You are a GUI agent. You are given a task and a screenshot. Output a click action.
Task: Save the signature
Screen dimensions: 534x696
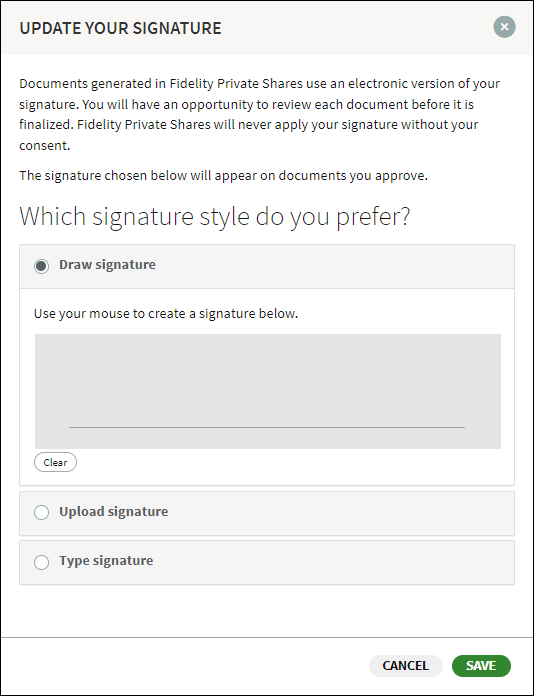tap(481, 665)
